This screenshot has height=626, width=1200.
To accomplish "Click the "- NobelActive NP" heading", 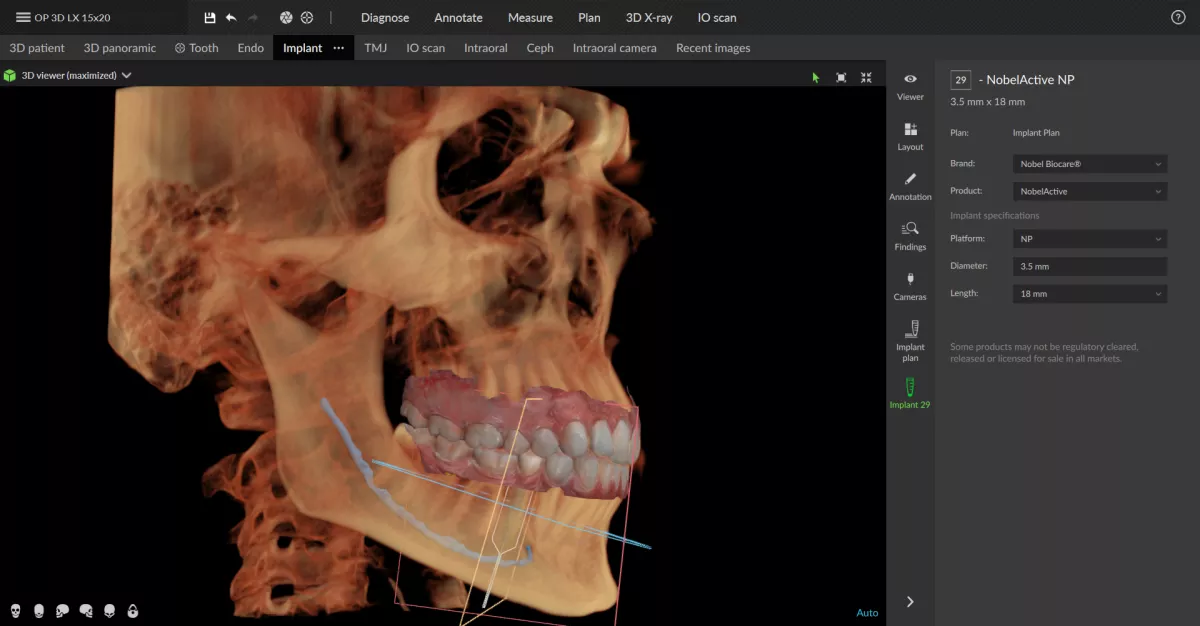I will click(x=1027, y=80).
